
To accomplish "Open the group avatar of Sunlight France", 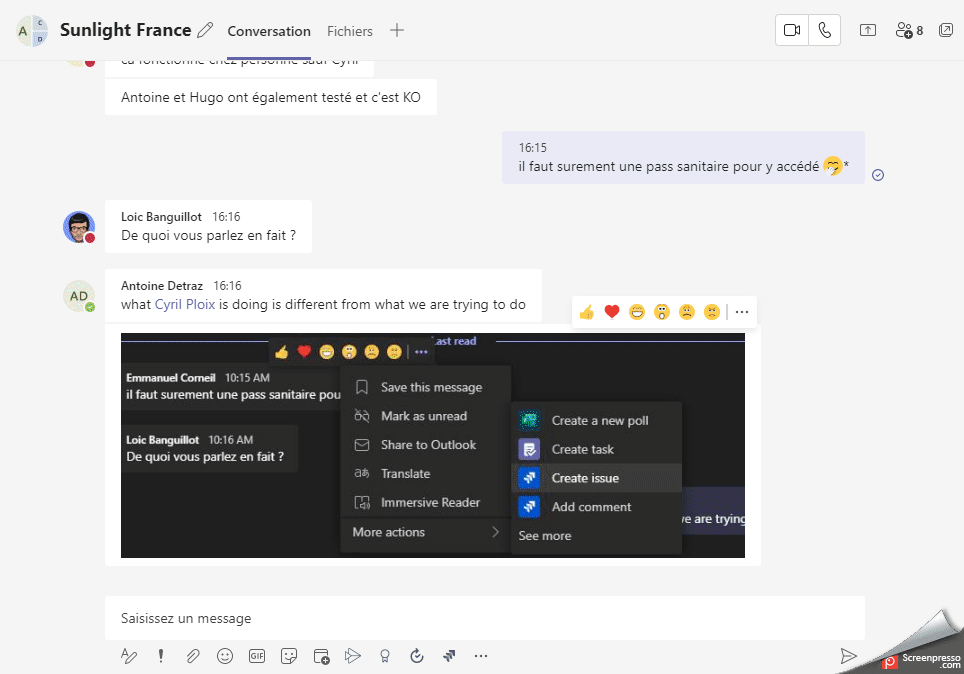I will pyautogui.click(x=32, y=31).
